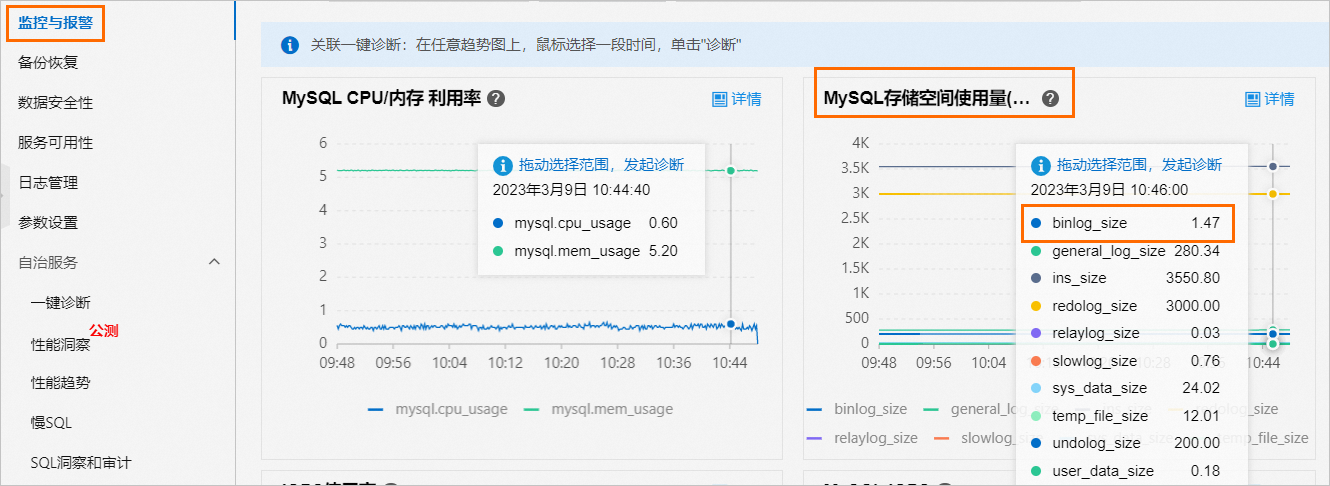Image resolution: width=1330 pixels, height=486 pixels.
Task: Click mem_usage data point on green line
Action: 731,171
